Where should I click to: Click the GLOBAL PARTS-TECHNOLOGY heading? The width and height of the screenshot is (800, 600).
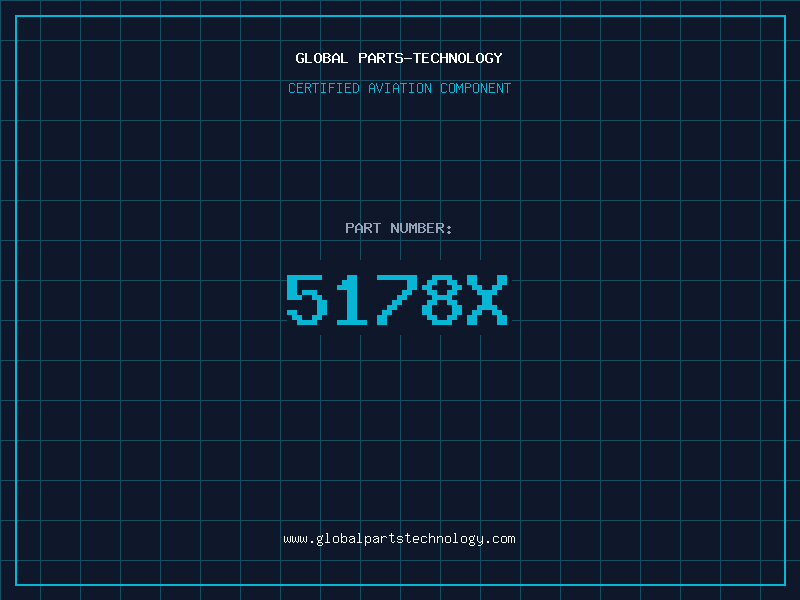coord(399,58)
